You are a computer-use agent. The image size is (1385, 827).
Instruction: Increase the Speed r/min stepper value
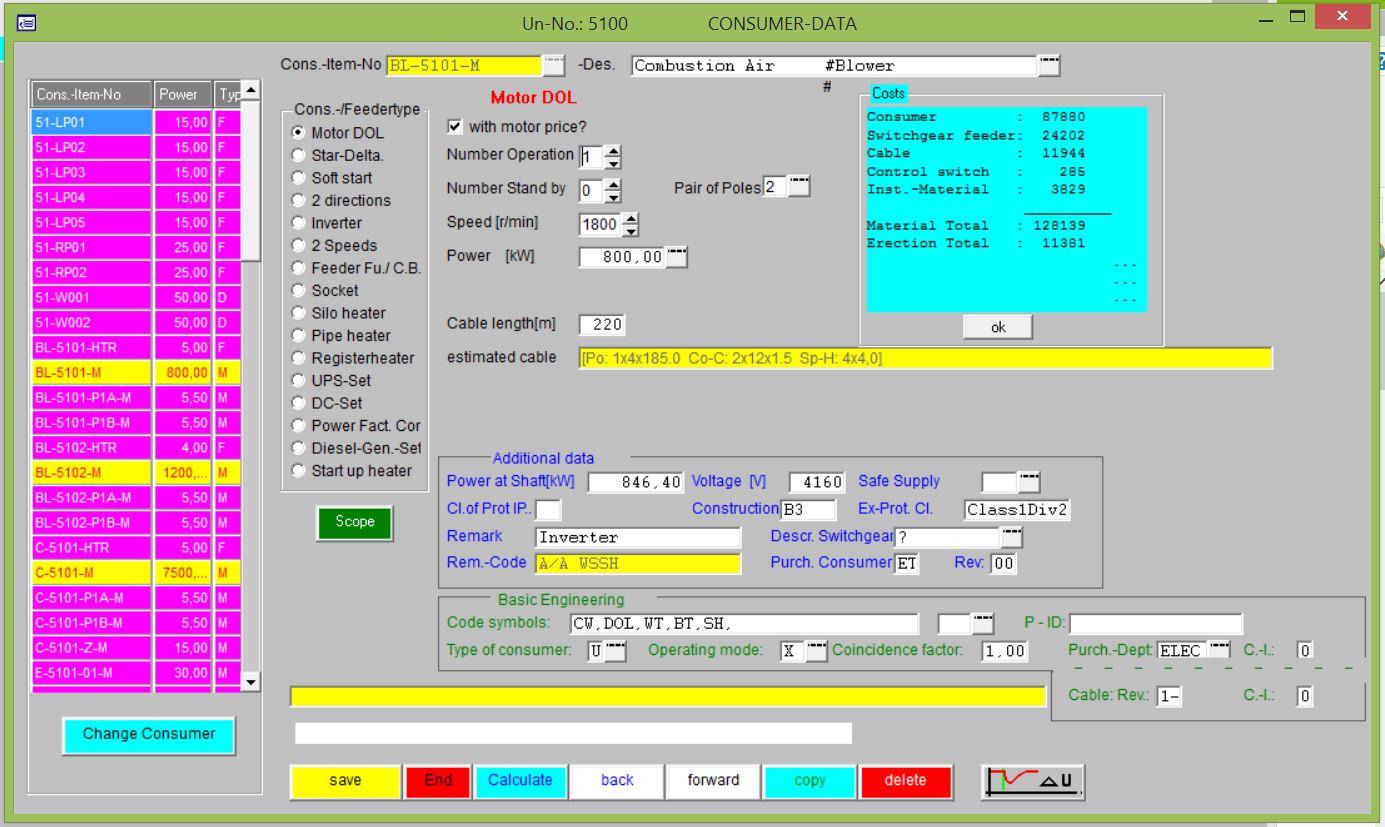[629, 219]
